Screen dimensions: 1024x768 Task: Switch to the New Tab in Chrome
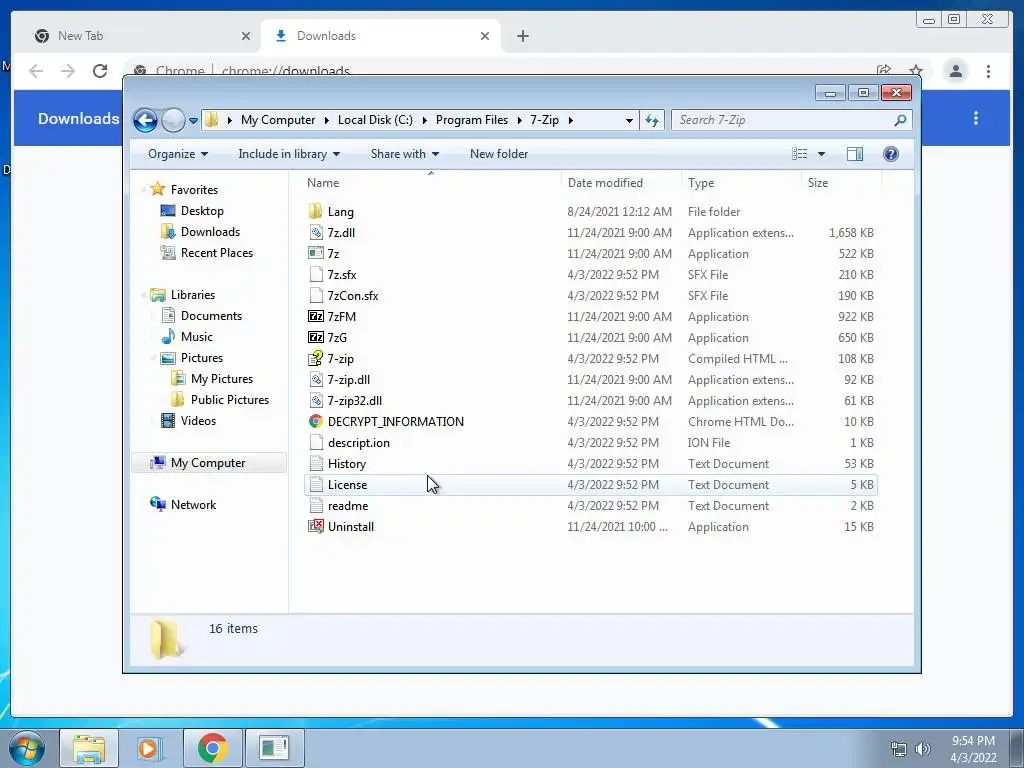point(140,36)
